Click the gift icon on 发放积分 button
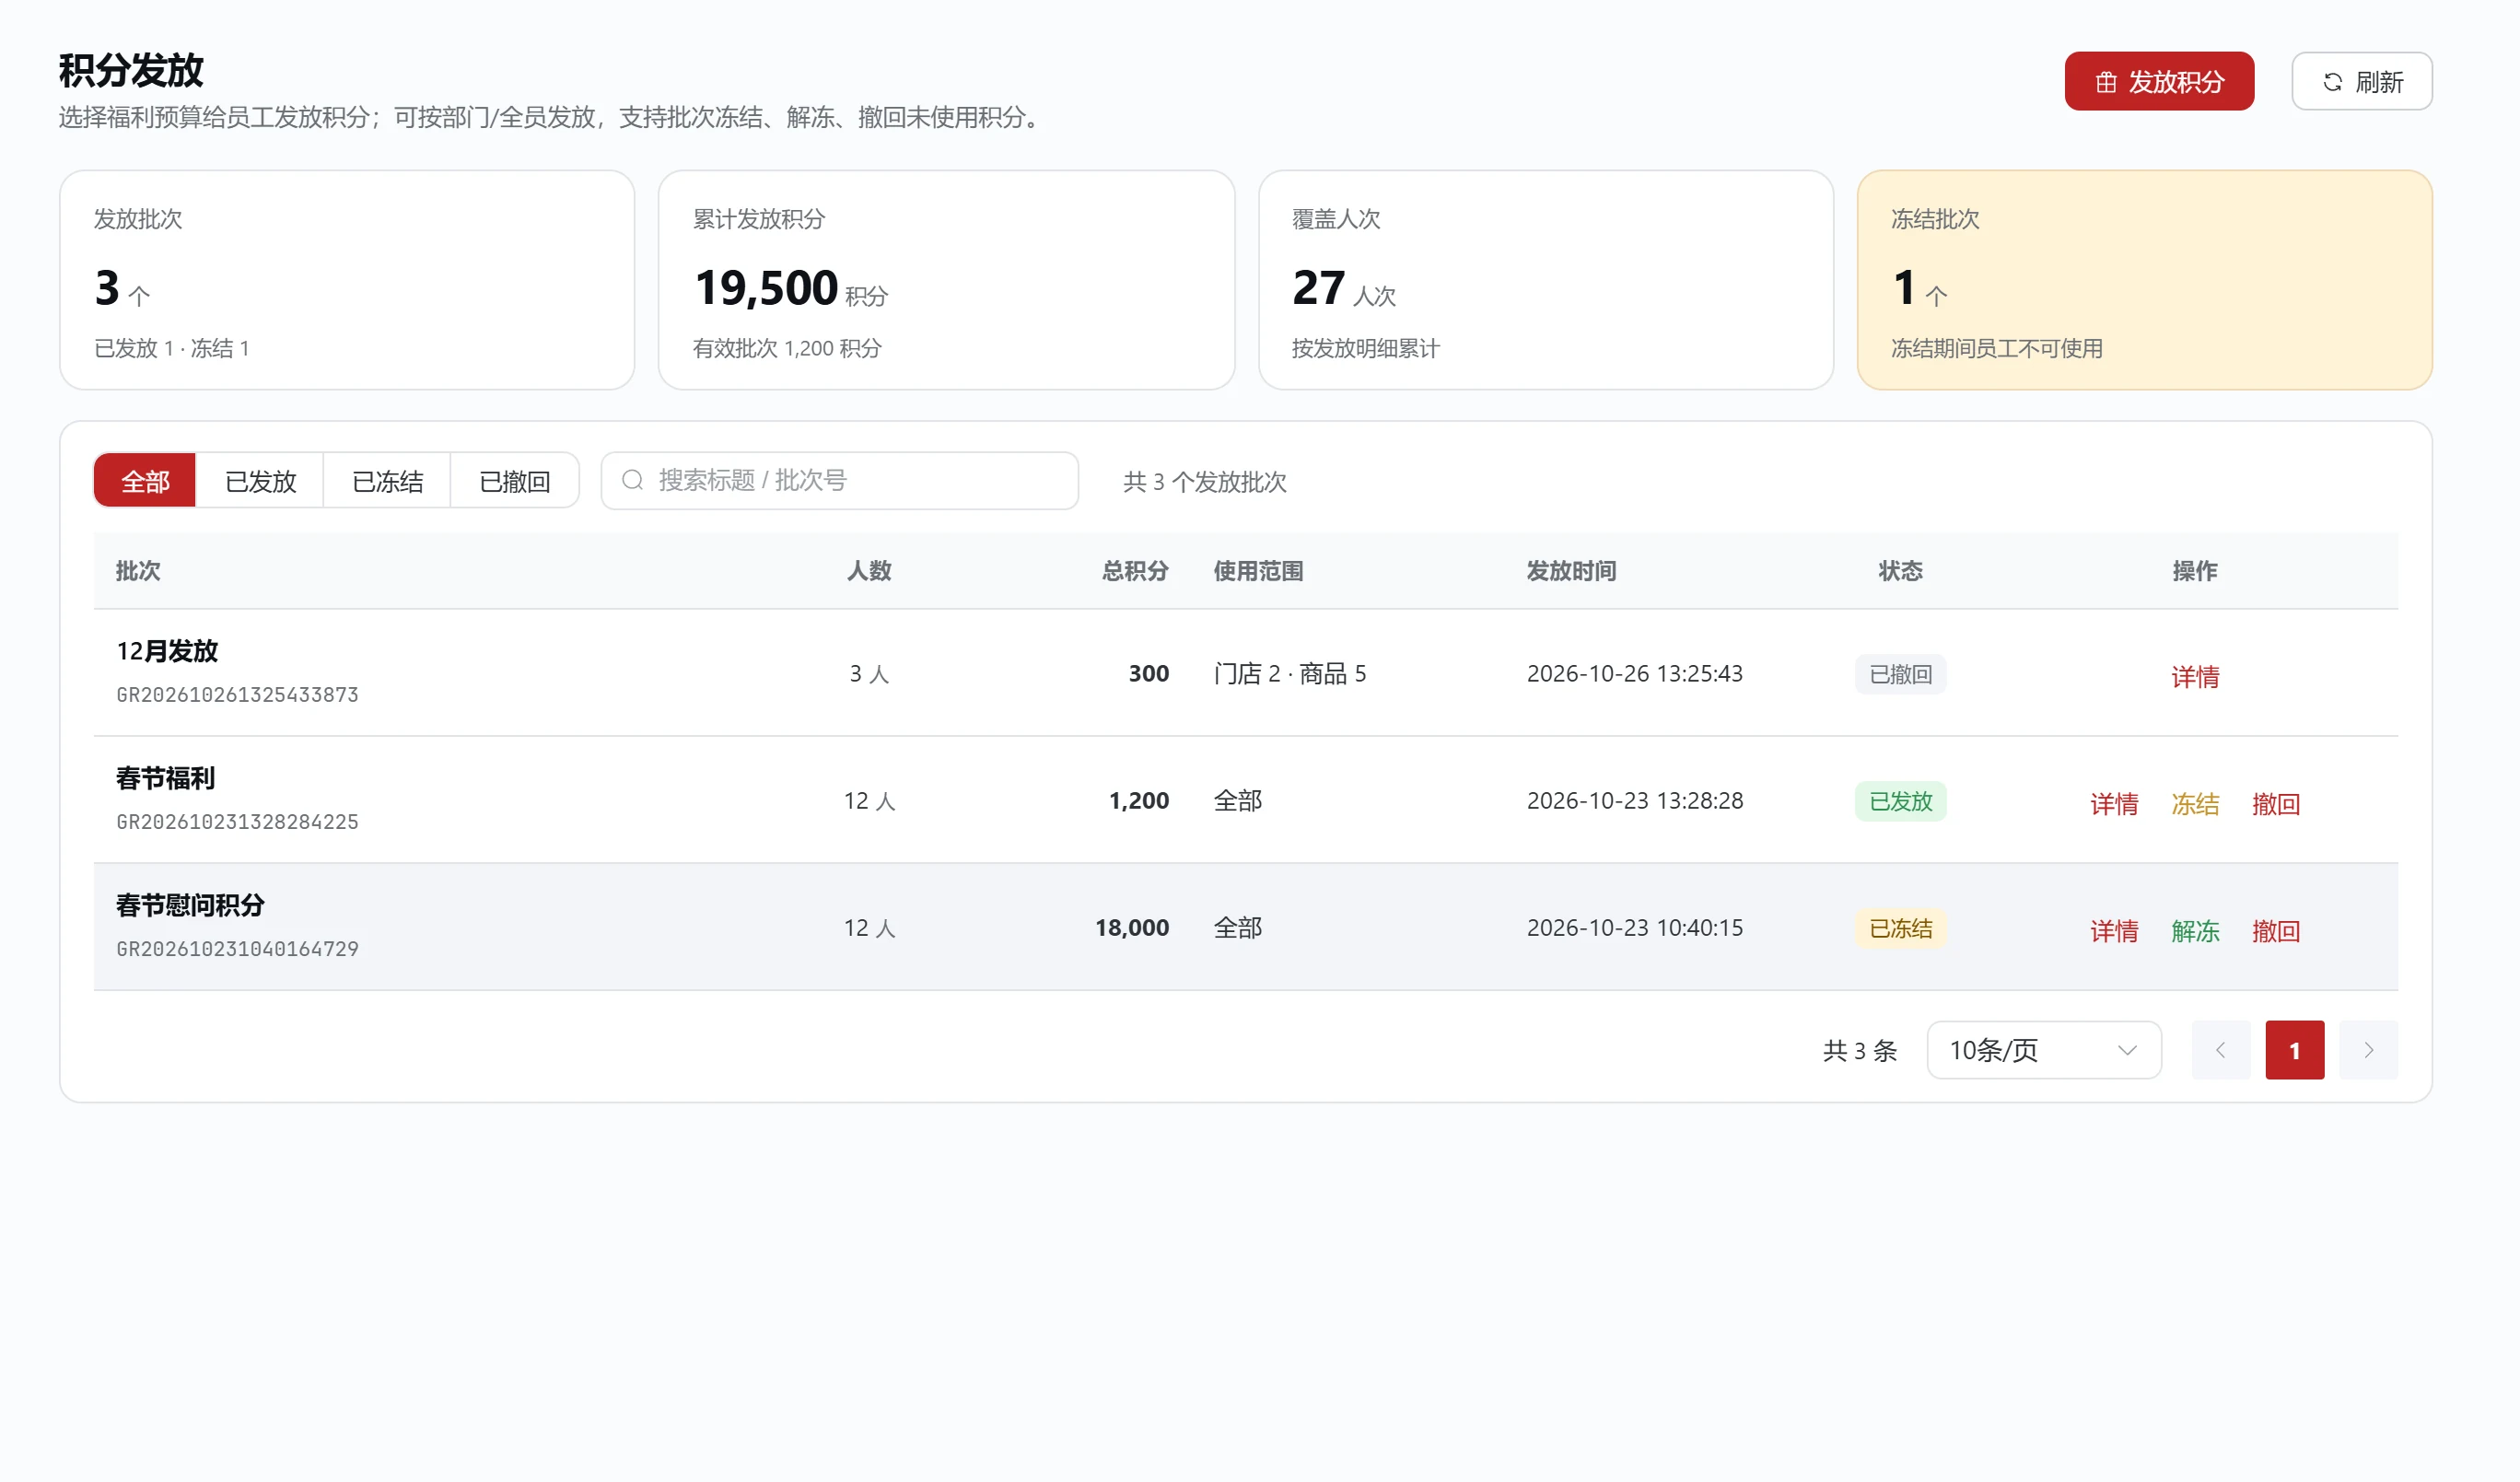Viewport: 2520px width, 1482px height. pos(2106,82)
